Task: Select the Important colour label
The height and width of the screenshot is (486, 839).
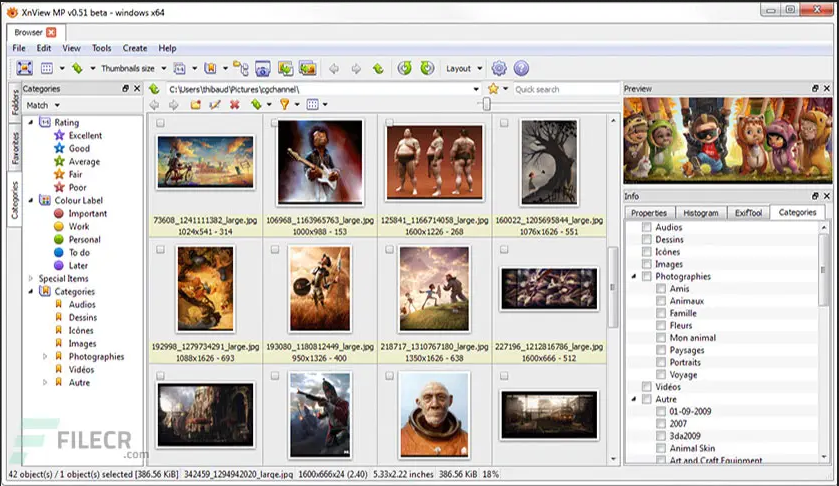Action: pyautogui.click(x=87, y=214)
